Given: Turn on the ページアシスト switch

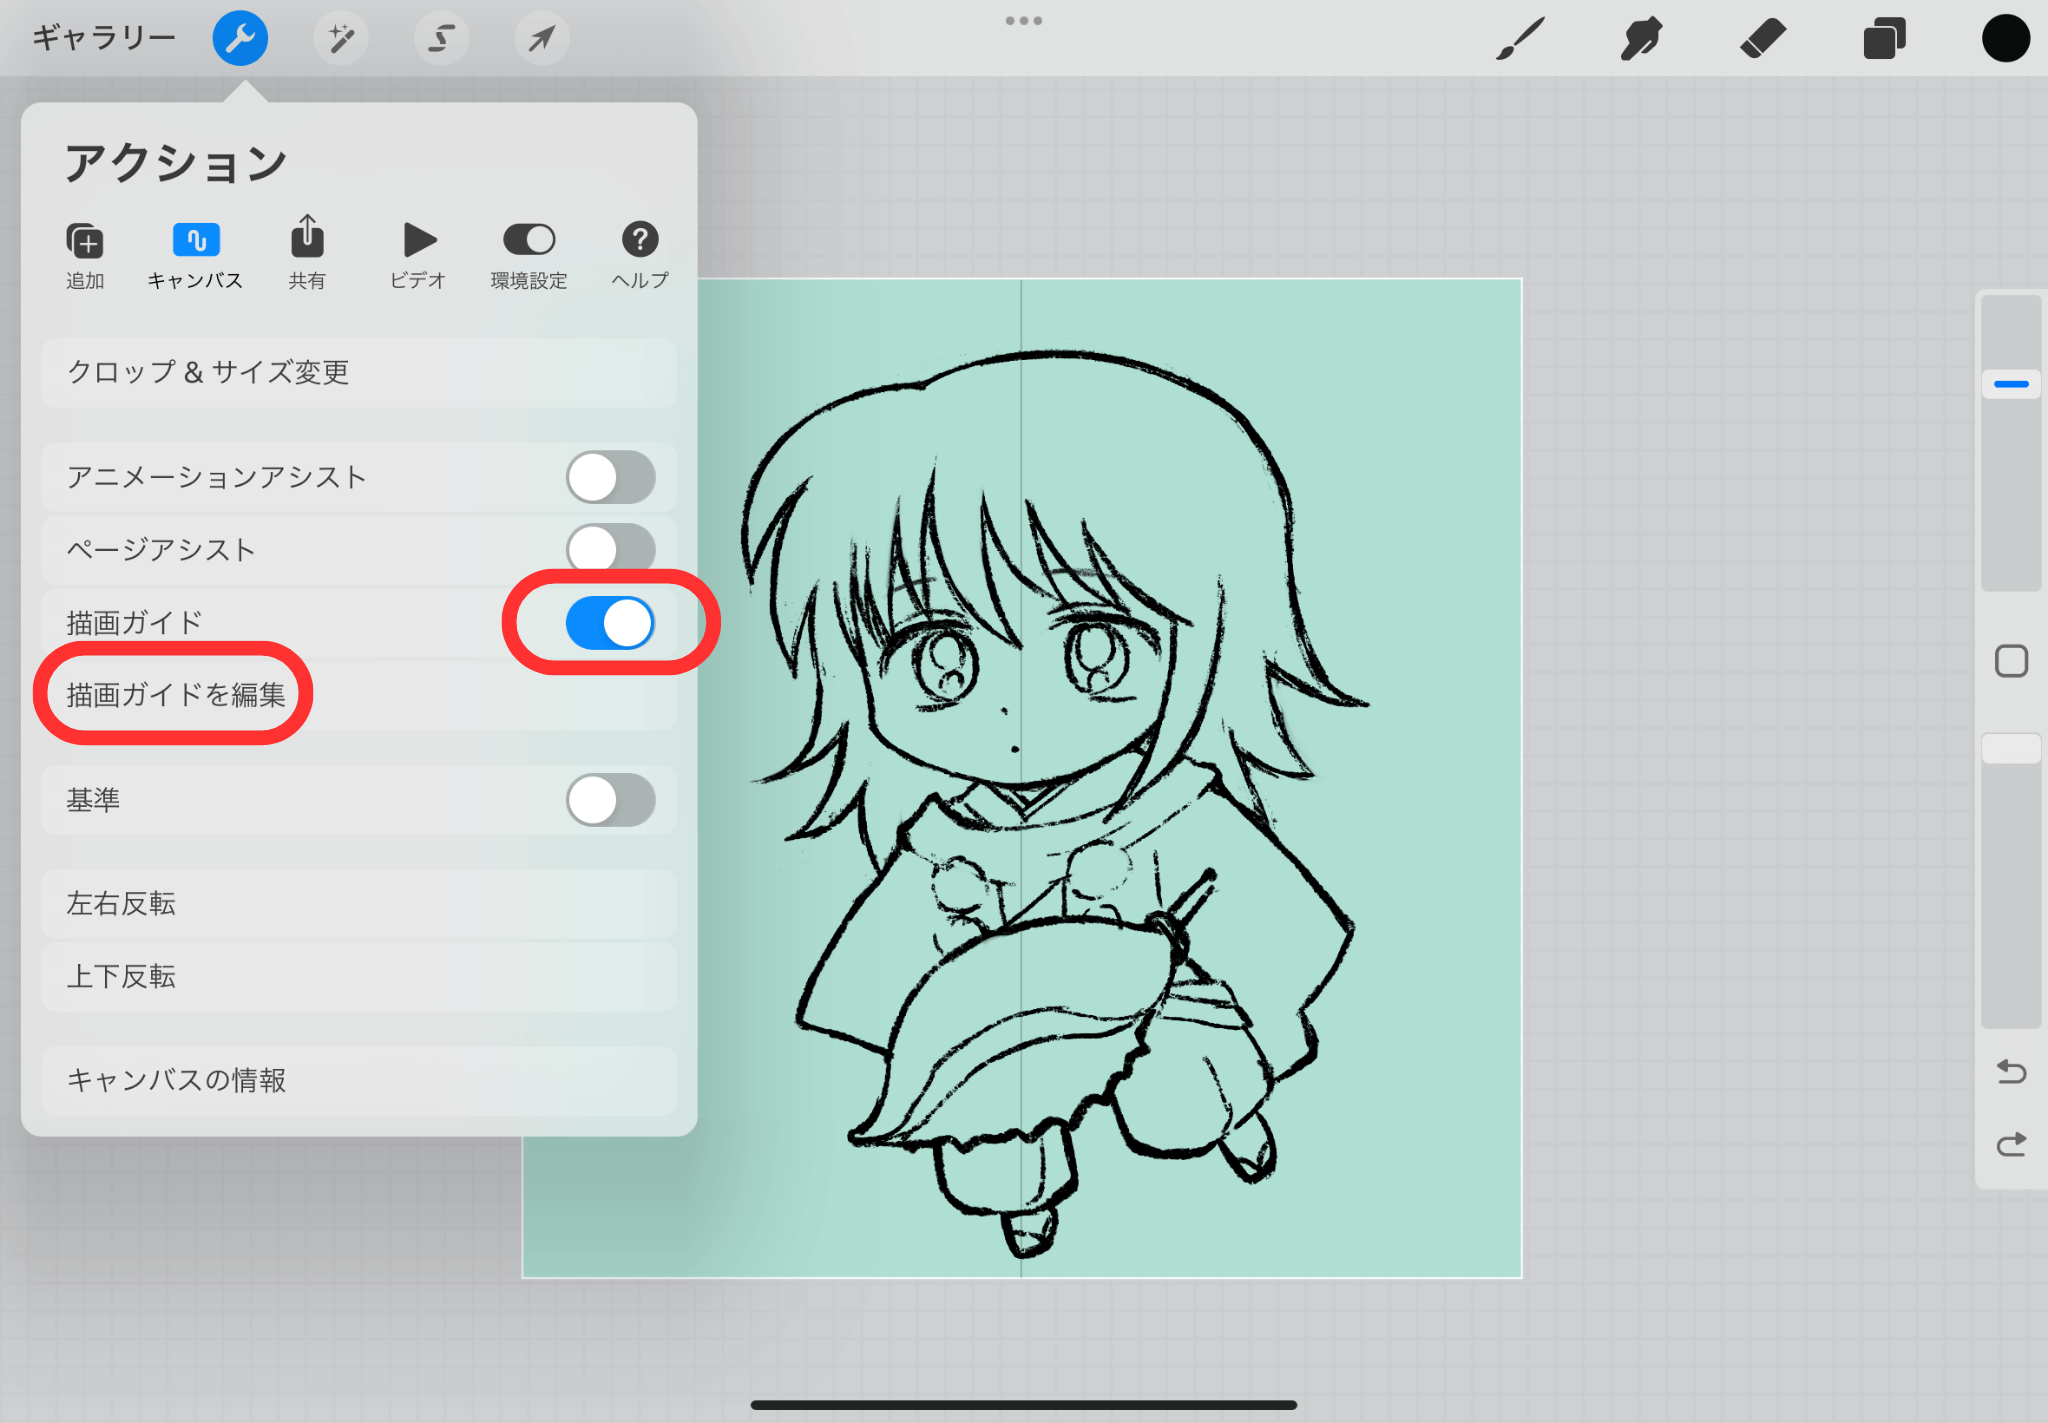Looking at the screenshot, I should (610, 549).
